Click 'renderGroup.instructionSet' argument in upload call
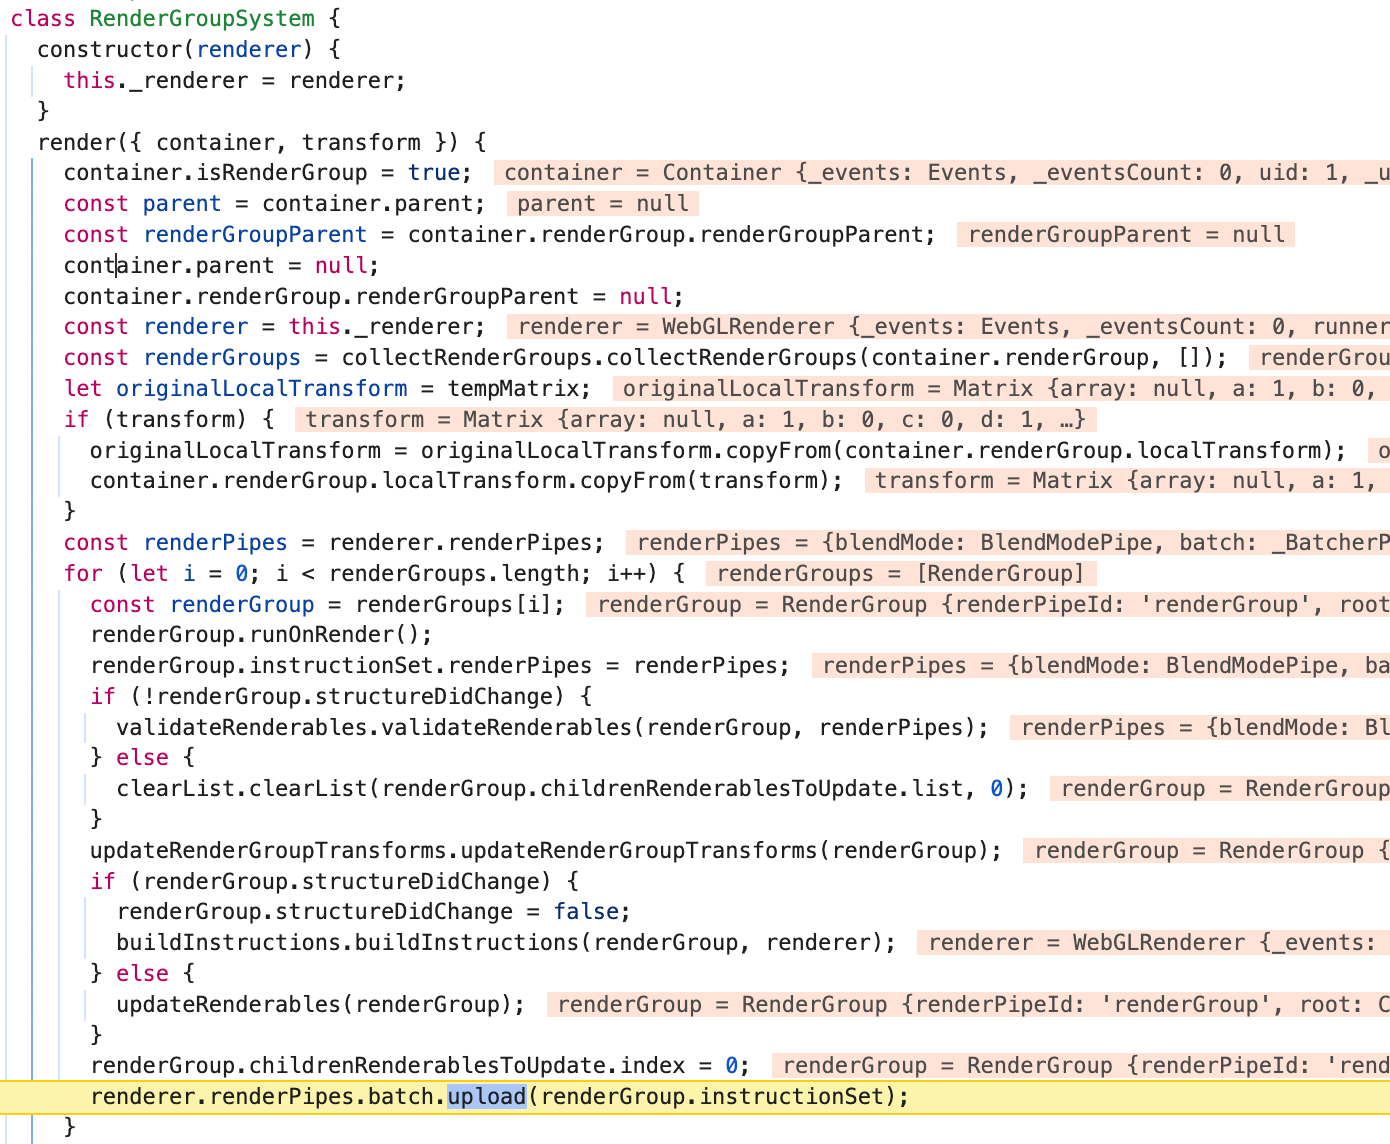 point(712,1096)
